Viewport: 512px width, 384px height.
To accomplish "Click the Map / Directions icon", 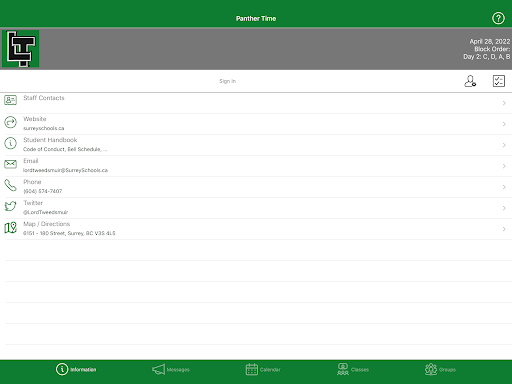I will coord(10,227).
